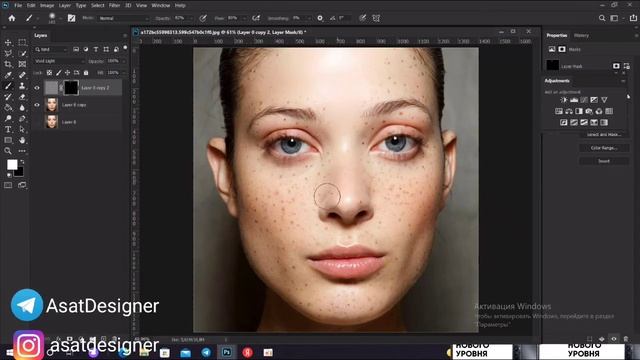Add a Hue/Saturation adjustment
Image resolution: width=640 pixels, height=360 pixels.
click(x=559, y=111)
